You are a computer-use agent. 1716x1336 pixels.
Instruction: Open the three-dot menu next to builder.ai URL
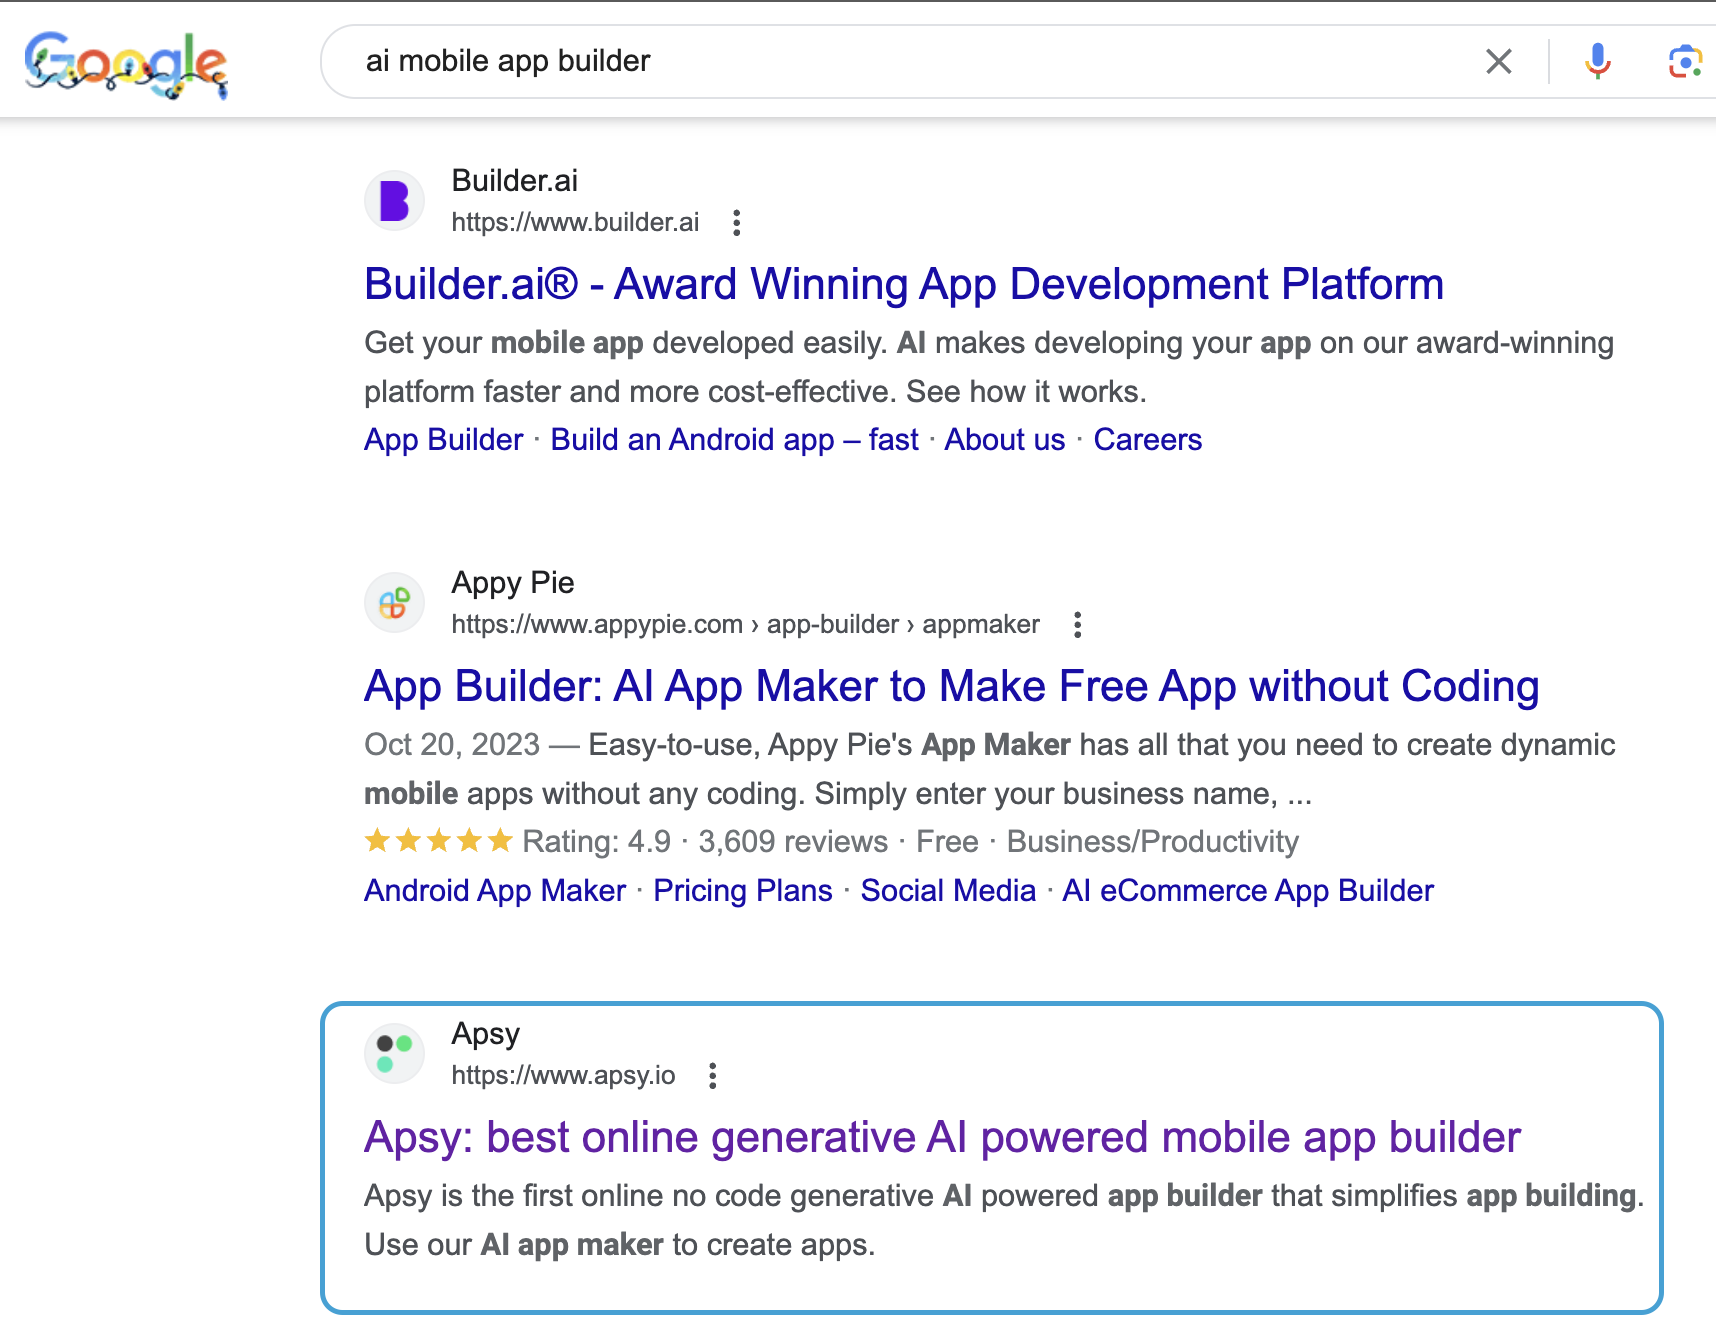coord(736,223)
